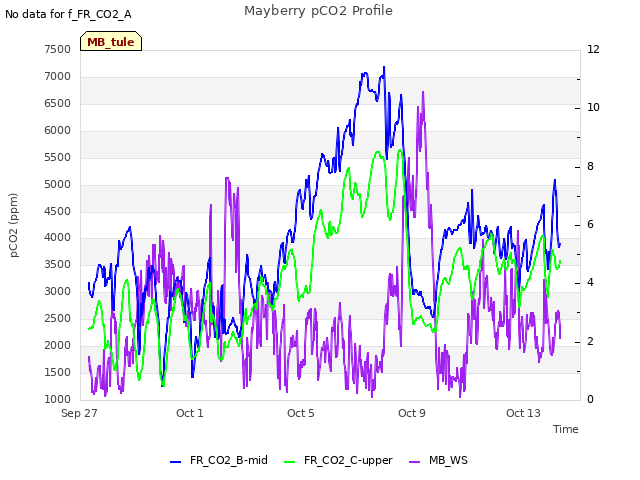This screenshot has width=640, height=480.
Task: Click the 8 tick on right axis
Action: (x=590, y=166)
